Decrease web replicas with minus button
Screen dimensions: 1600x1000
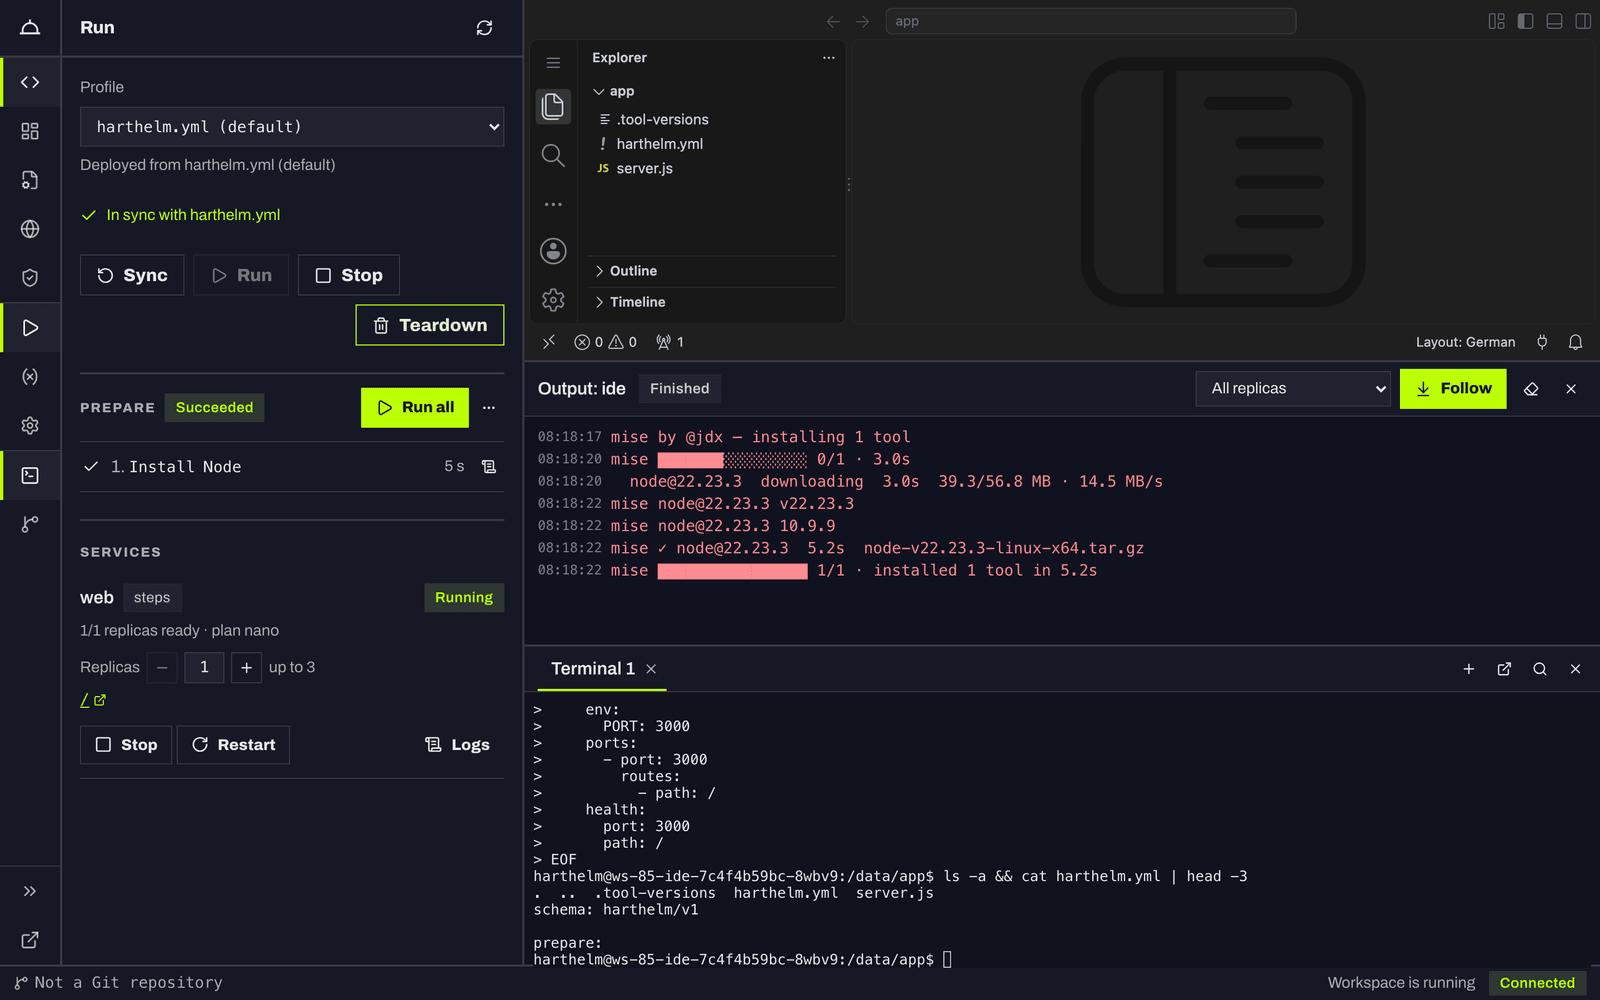coord(162,667)
